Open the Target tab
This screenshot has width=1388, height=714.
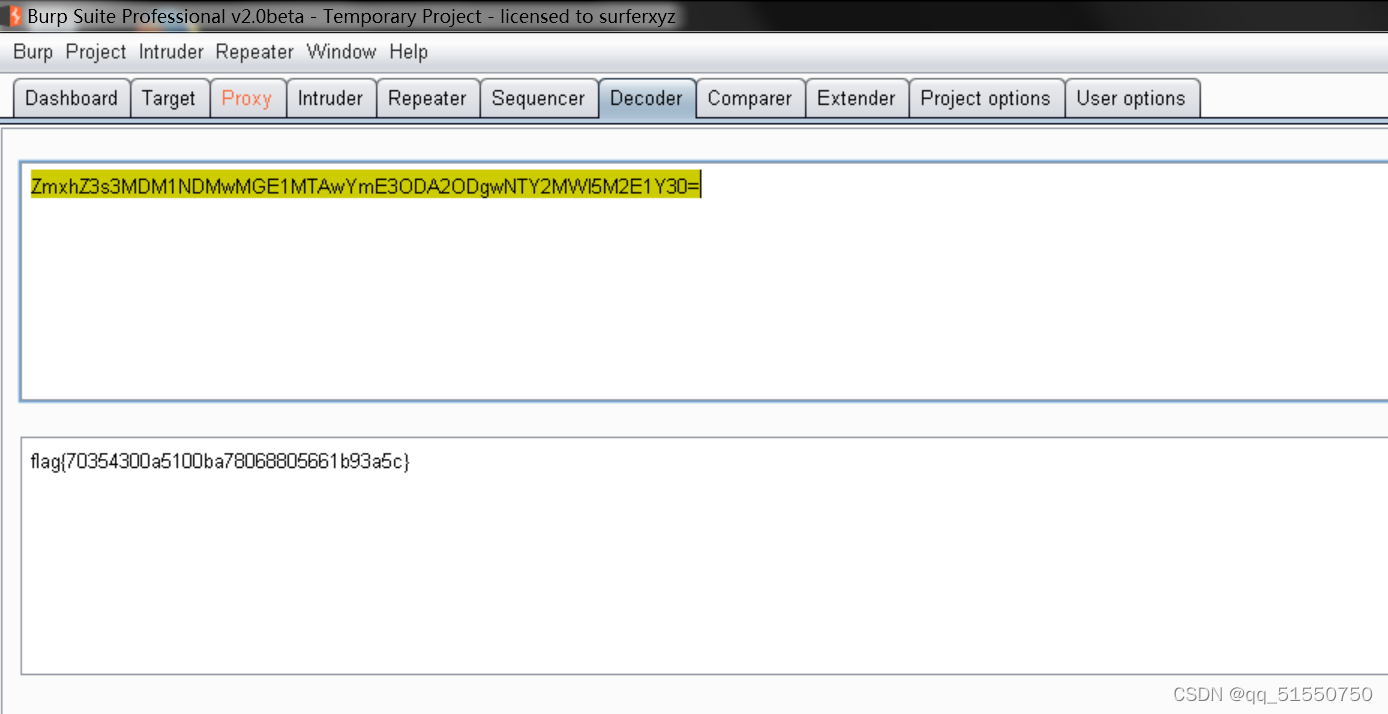coord(170,98)
